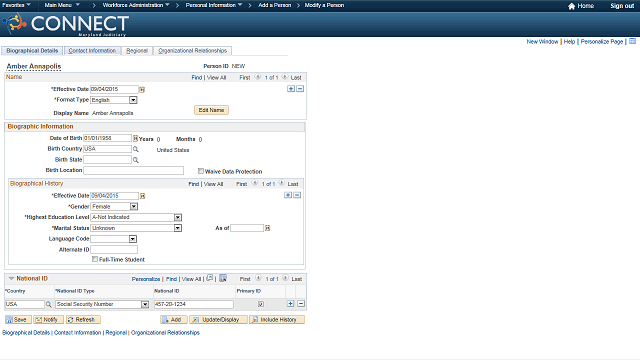The width and height of the screenshot is (640, 360).
Task: Open the New Window link
Action: click(x=542, y=42)
